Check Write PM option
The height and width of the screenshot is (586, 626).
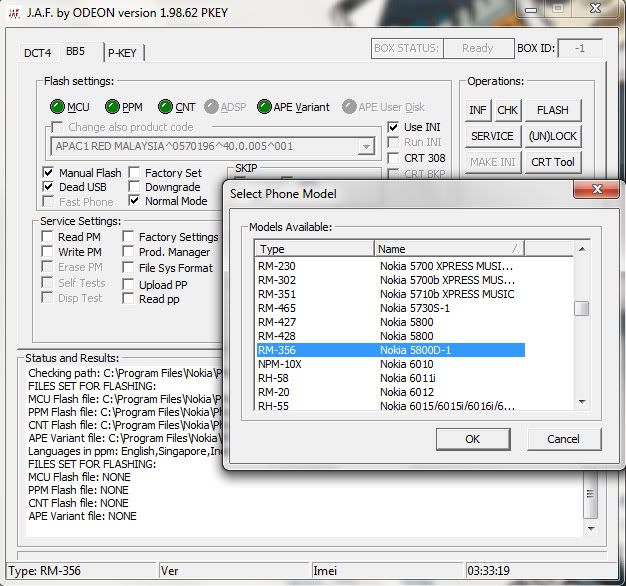pos(48,251)
